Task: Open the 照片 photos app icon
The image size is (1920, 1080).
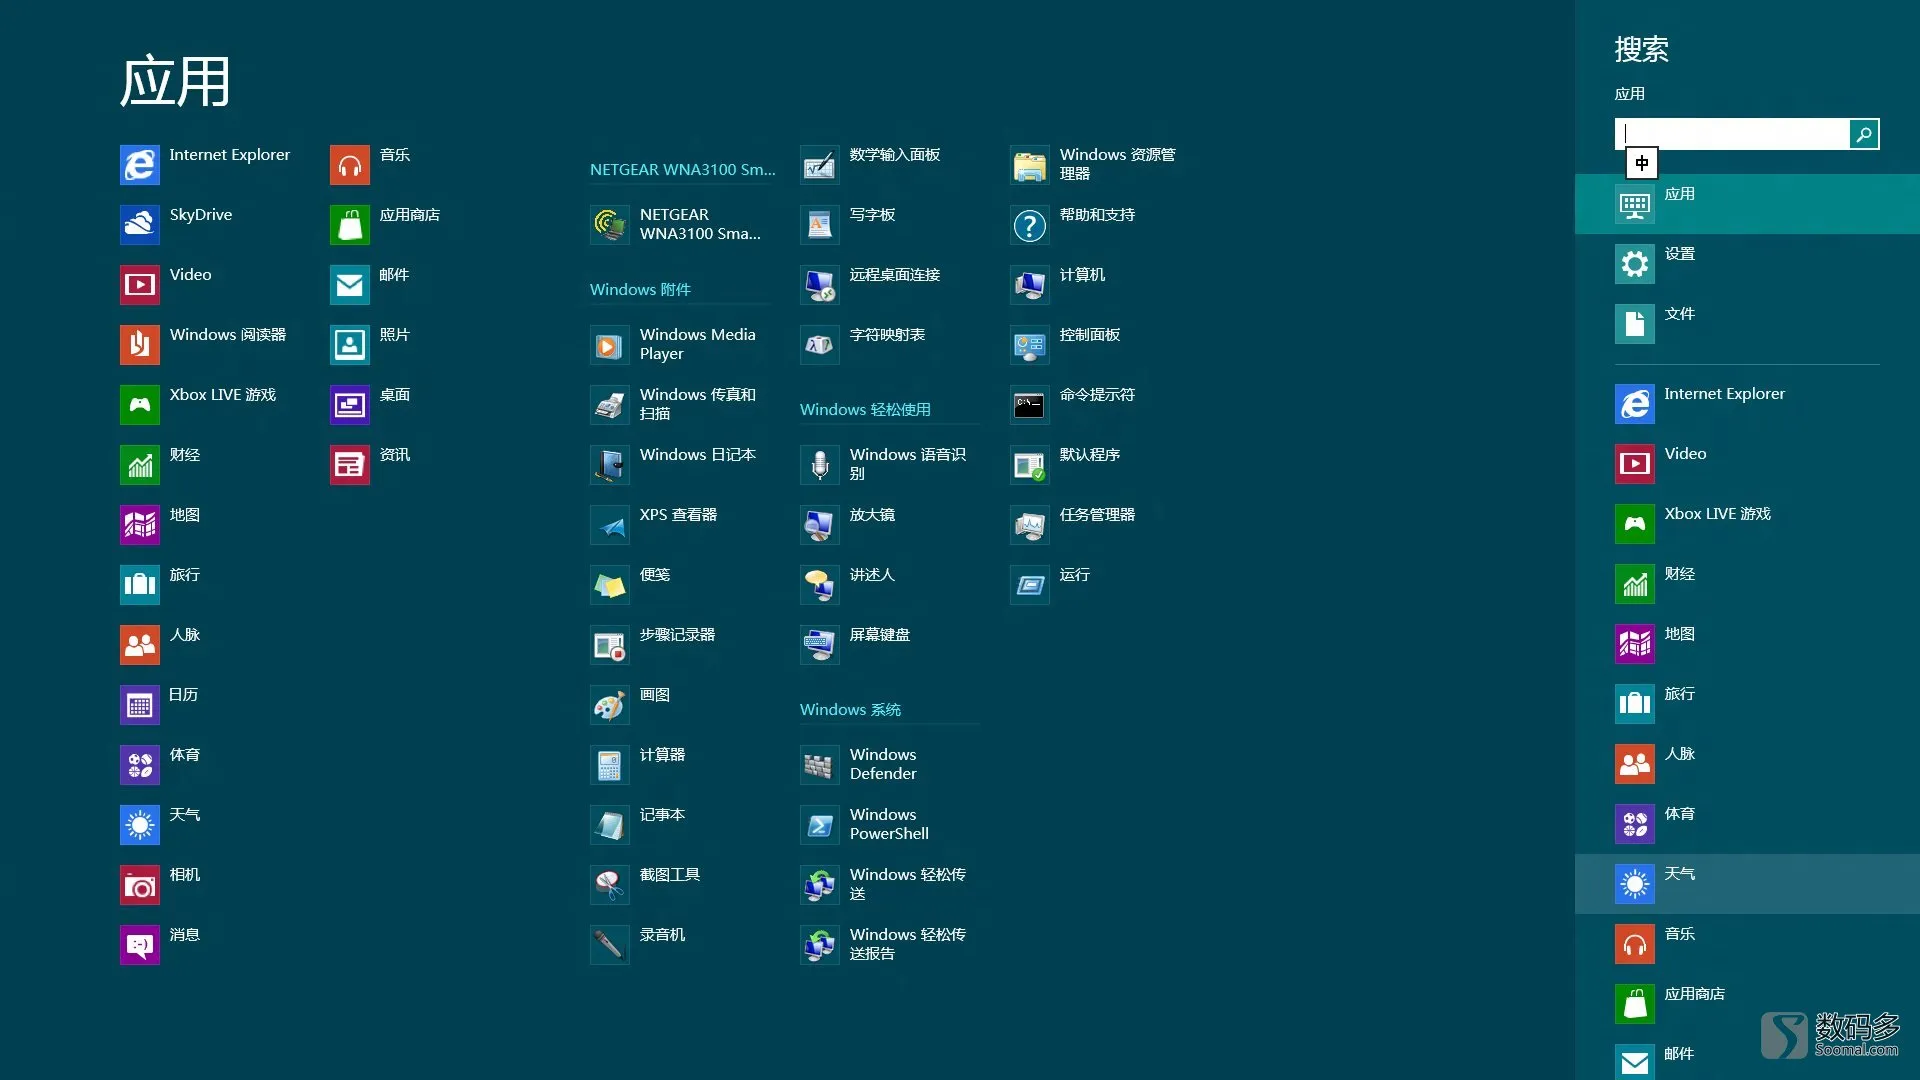Action: [350, 345]
